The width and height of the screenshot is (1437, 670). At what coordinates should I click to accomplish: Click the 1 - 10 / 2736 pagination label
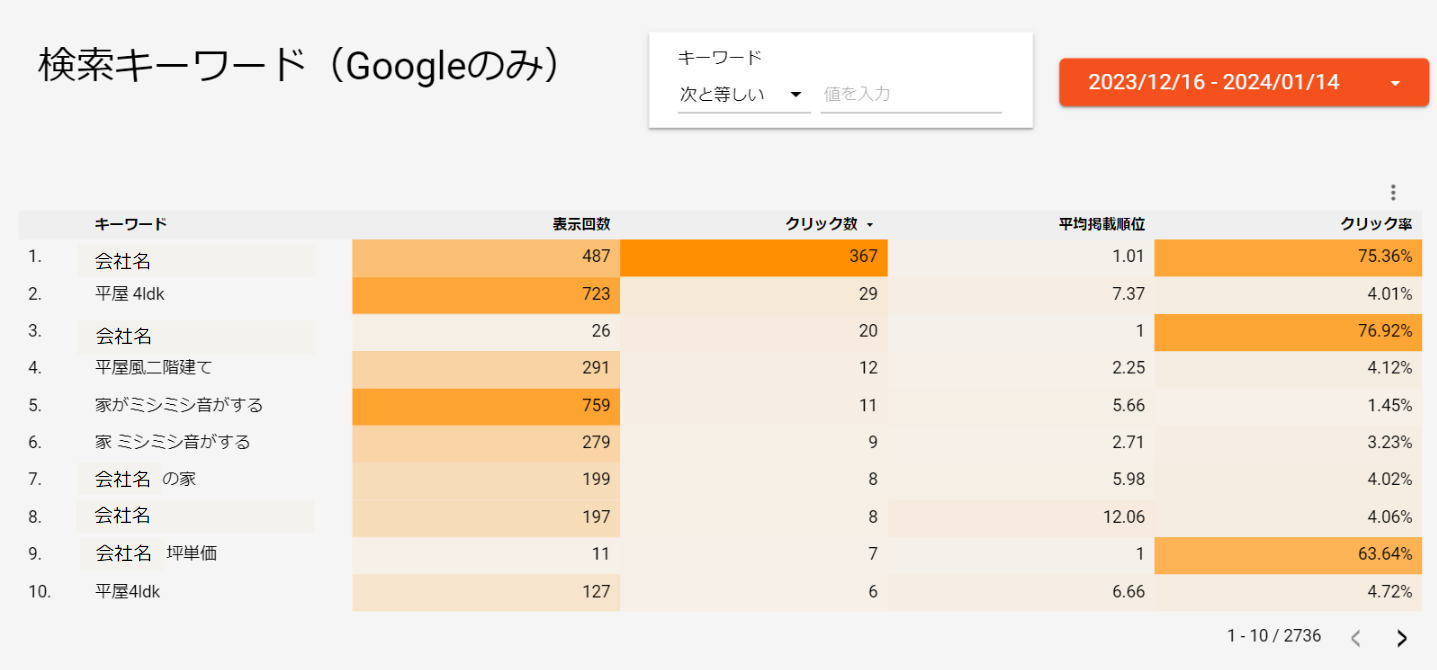pos(1274,636)
